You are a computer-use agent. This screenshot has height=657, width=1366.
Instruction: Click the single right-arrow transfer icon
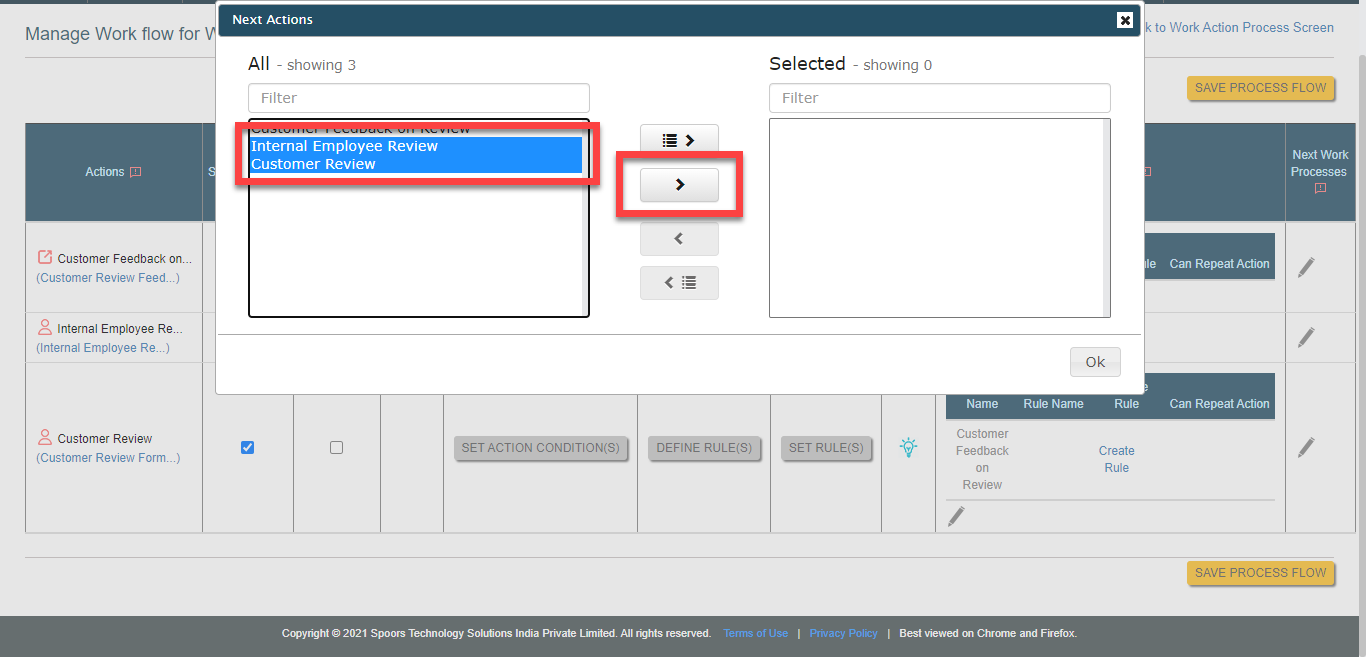point(679,185)
